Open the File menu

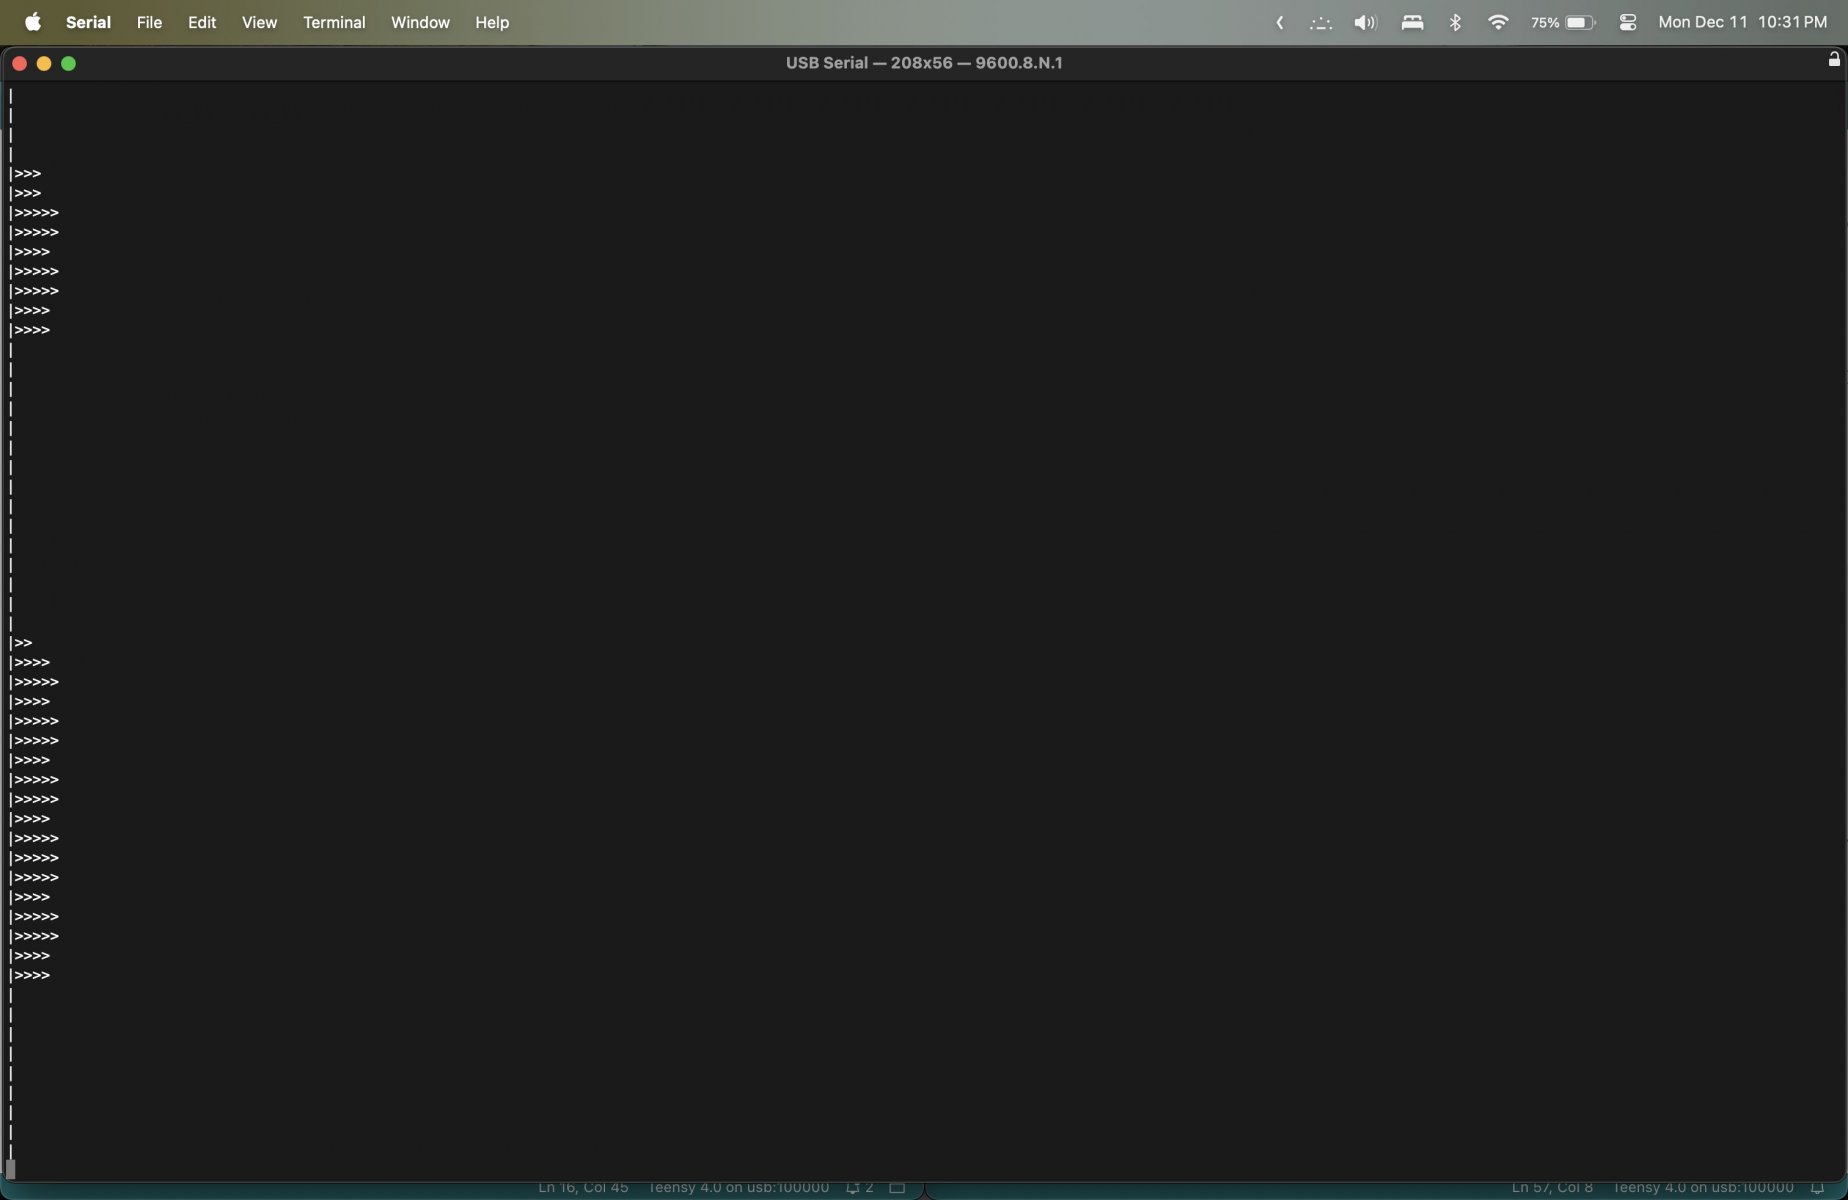click(x=149, y=22)
